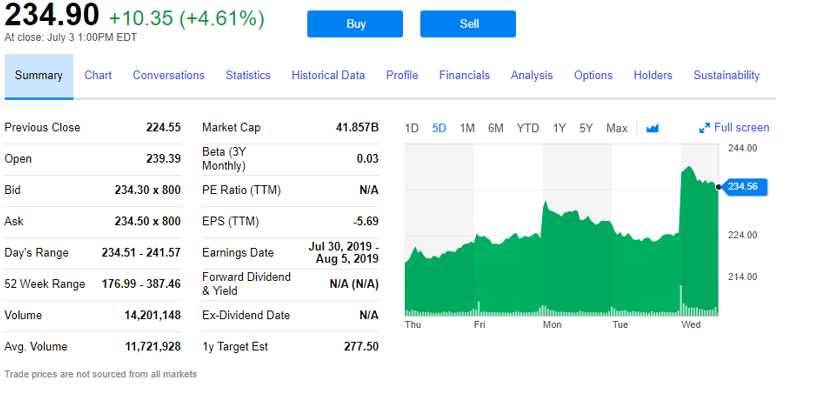Choose the 5Y chart period

[x=586, y=128]
